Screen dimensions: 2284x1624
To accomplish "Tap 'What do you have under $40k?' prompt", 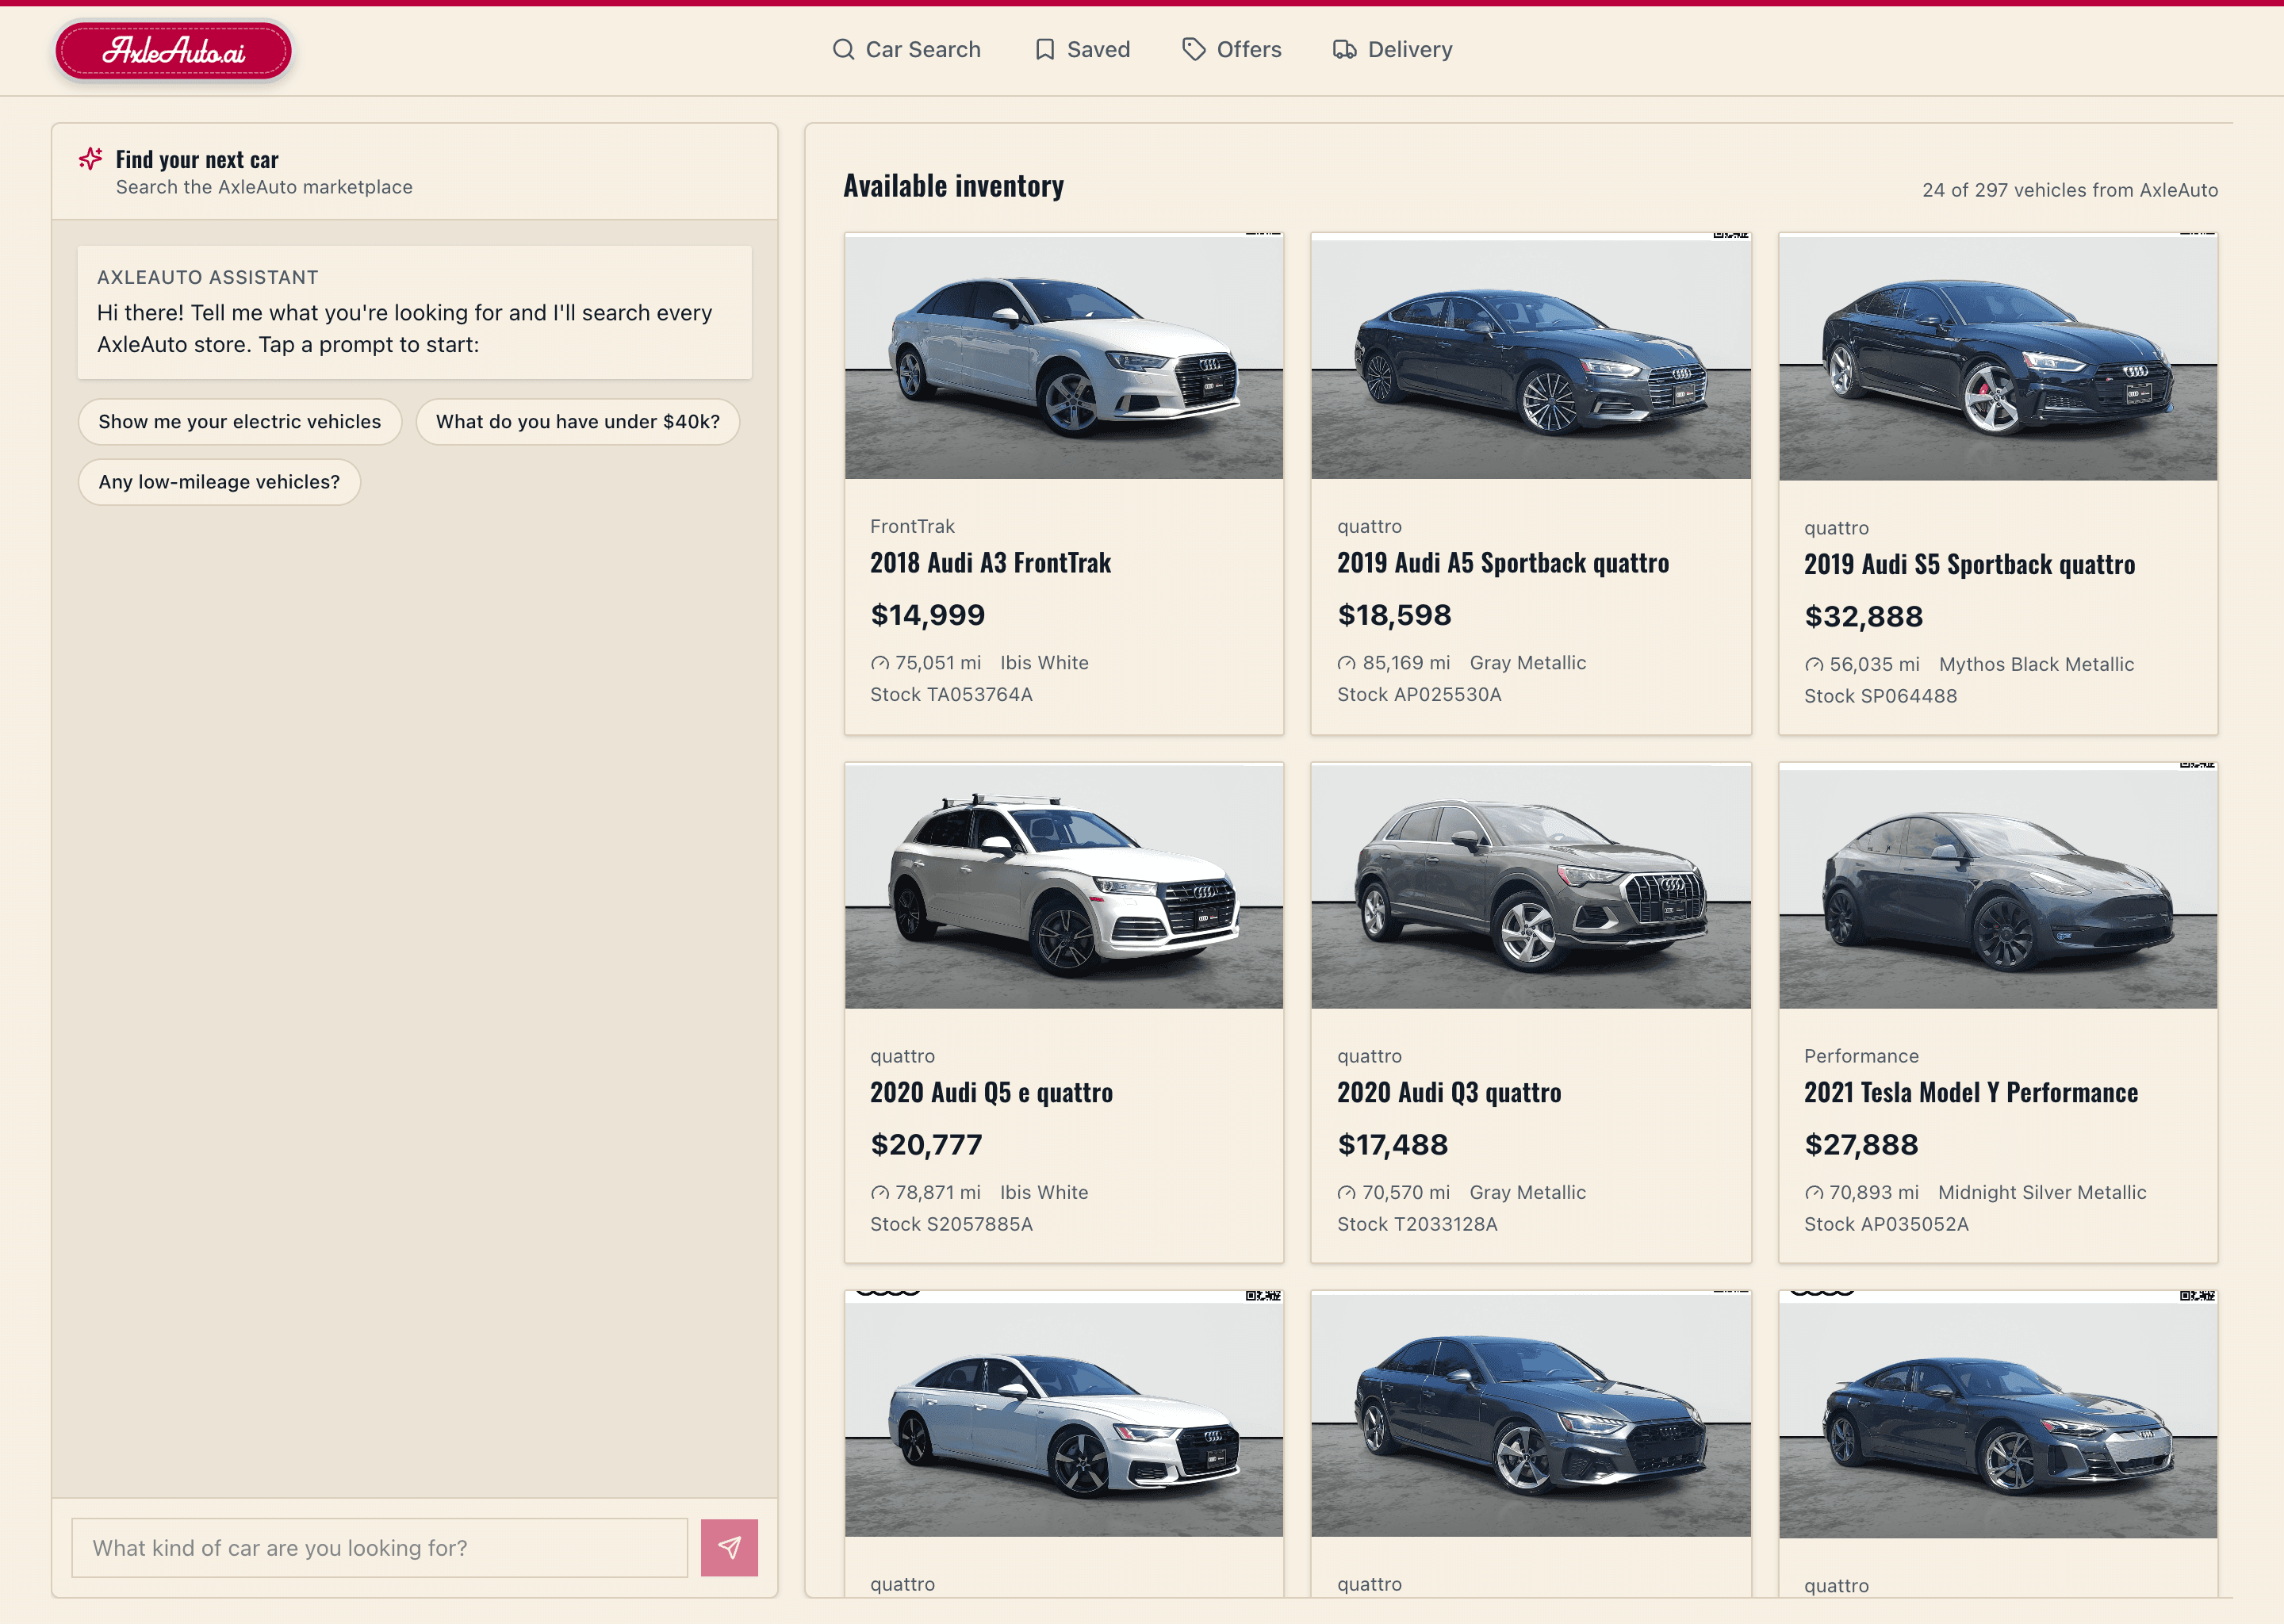I will pos(578,422).
